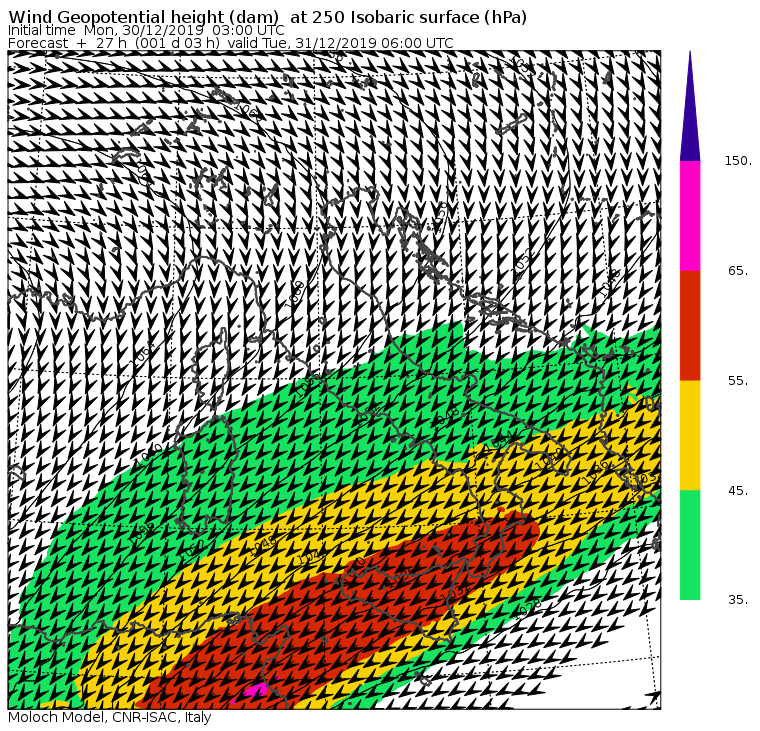Click the legend value 65.
This screenshot has width=760, height=731.
pyautogui.click(x=738, y=270)
